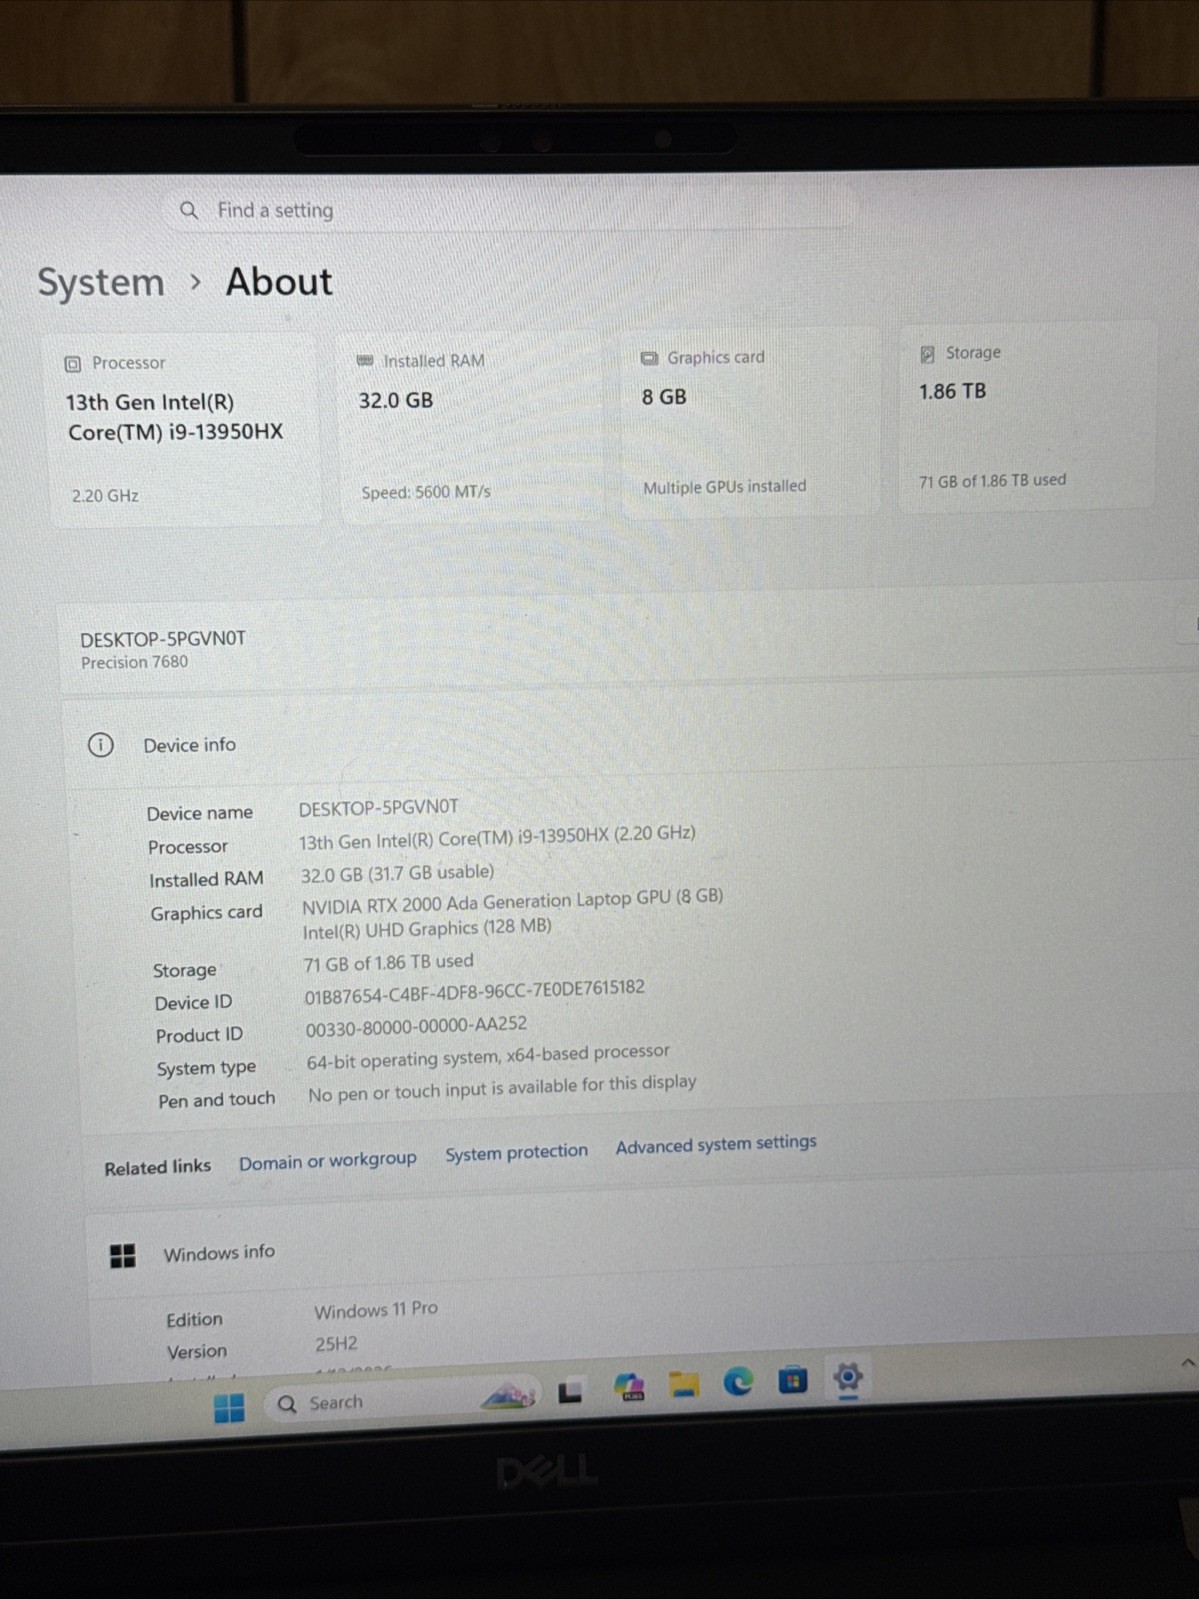Select the No pen or touch input text
The width and height of the screenshot is (1199, 1599).
click(502, 1088)
